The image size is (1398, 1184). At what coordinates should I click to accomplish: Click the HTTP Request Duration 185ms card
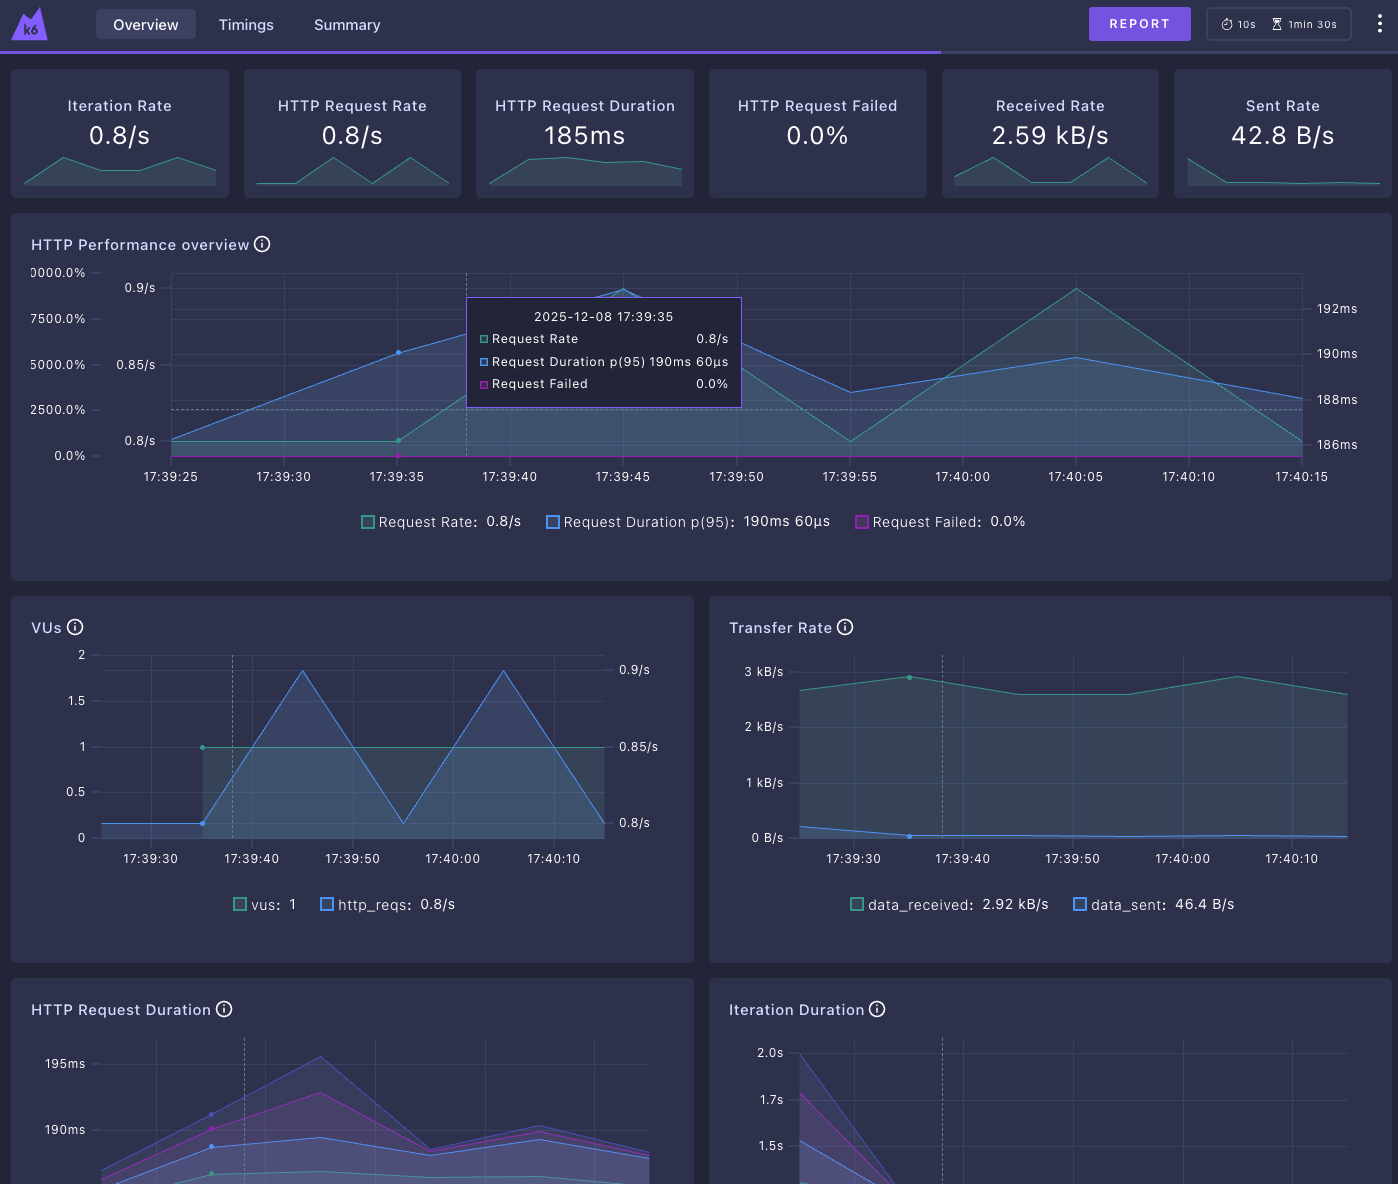click(x=585, y=133)
